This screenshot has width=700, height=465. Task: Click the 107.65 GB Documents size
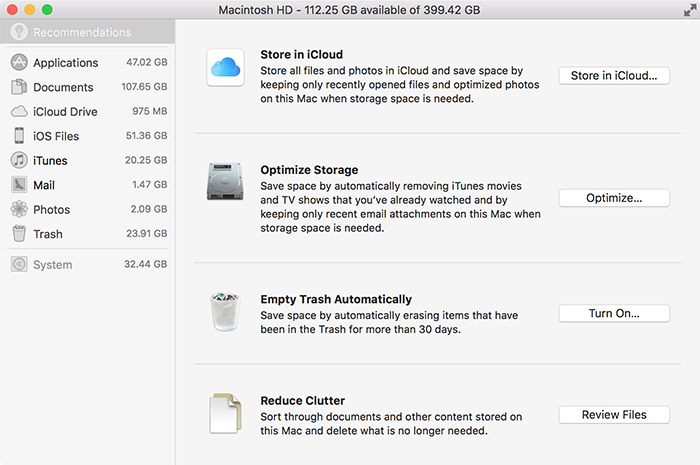145,87
